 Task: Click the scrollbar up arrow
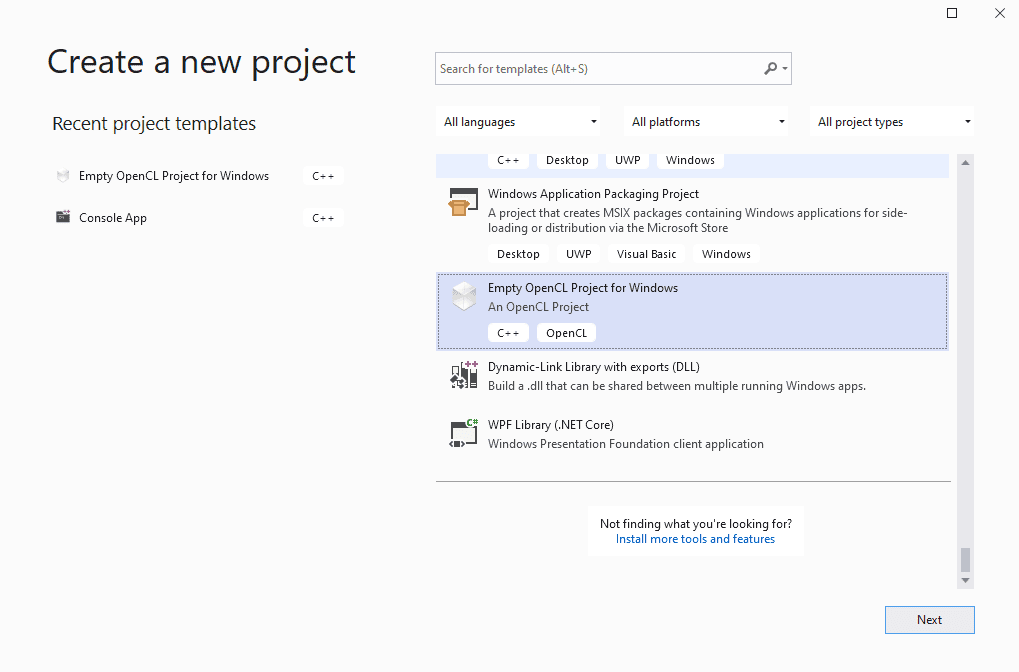[965, 162]
